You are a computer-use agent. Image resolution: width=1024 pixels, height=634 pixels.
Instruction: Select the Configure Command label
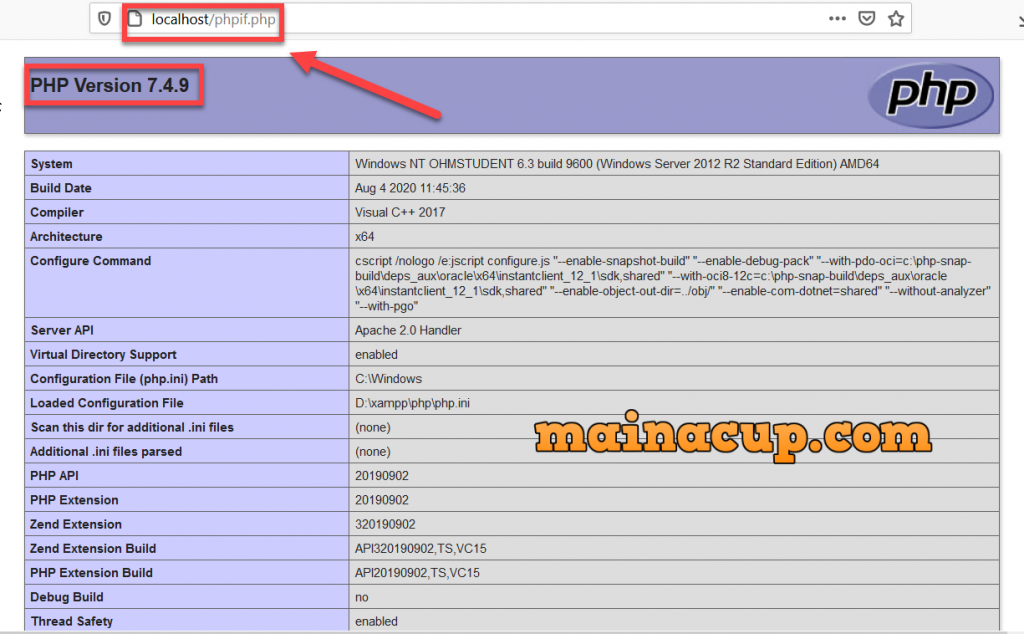click(x=90, y=261)
